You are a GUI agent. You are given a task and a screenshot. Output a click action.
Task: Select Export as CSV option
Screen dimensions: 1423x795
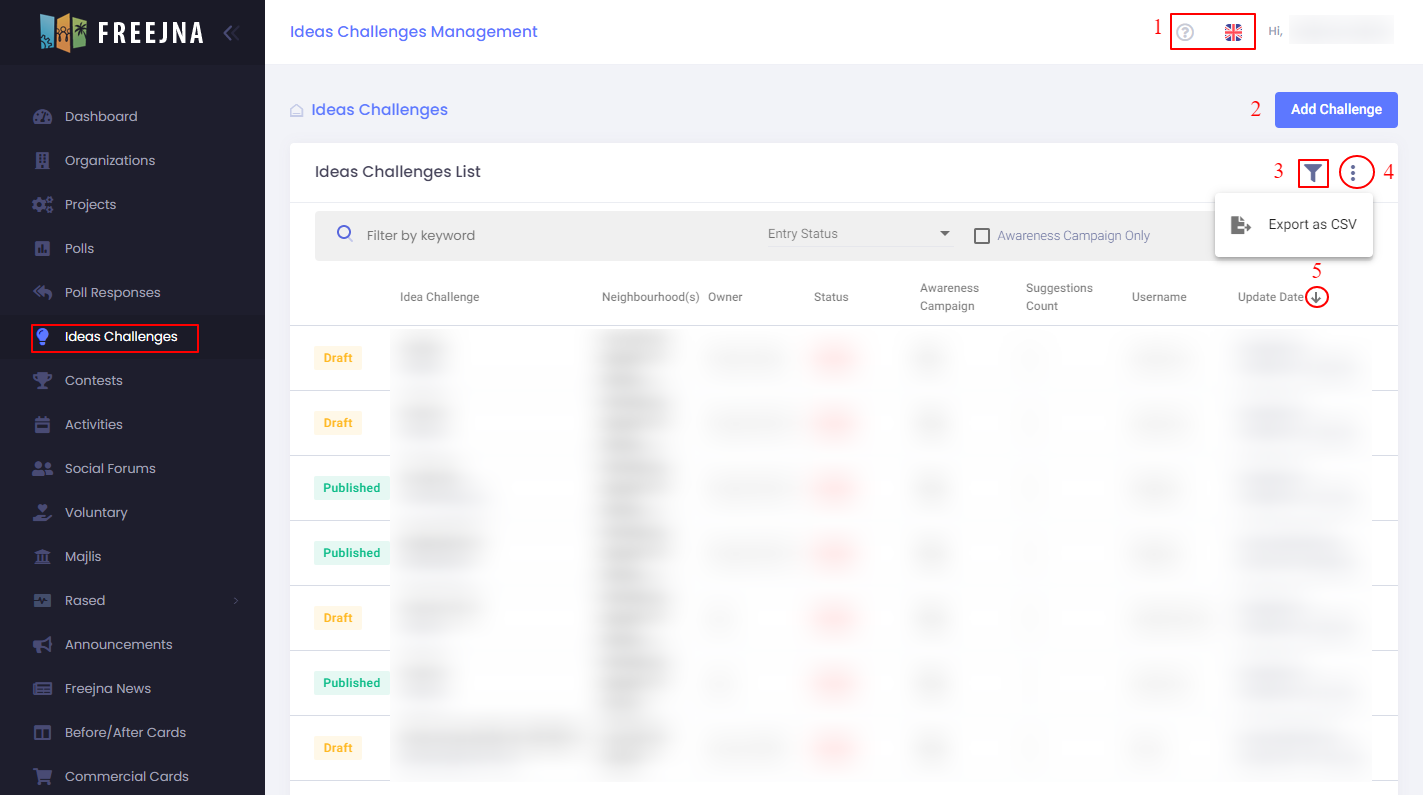tap(1294, 225)
